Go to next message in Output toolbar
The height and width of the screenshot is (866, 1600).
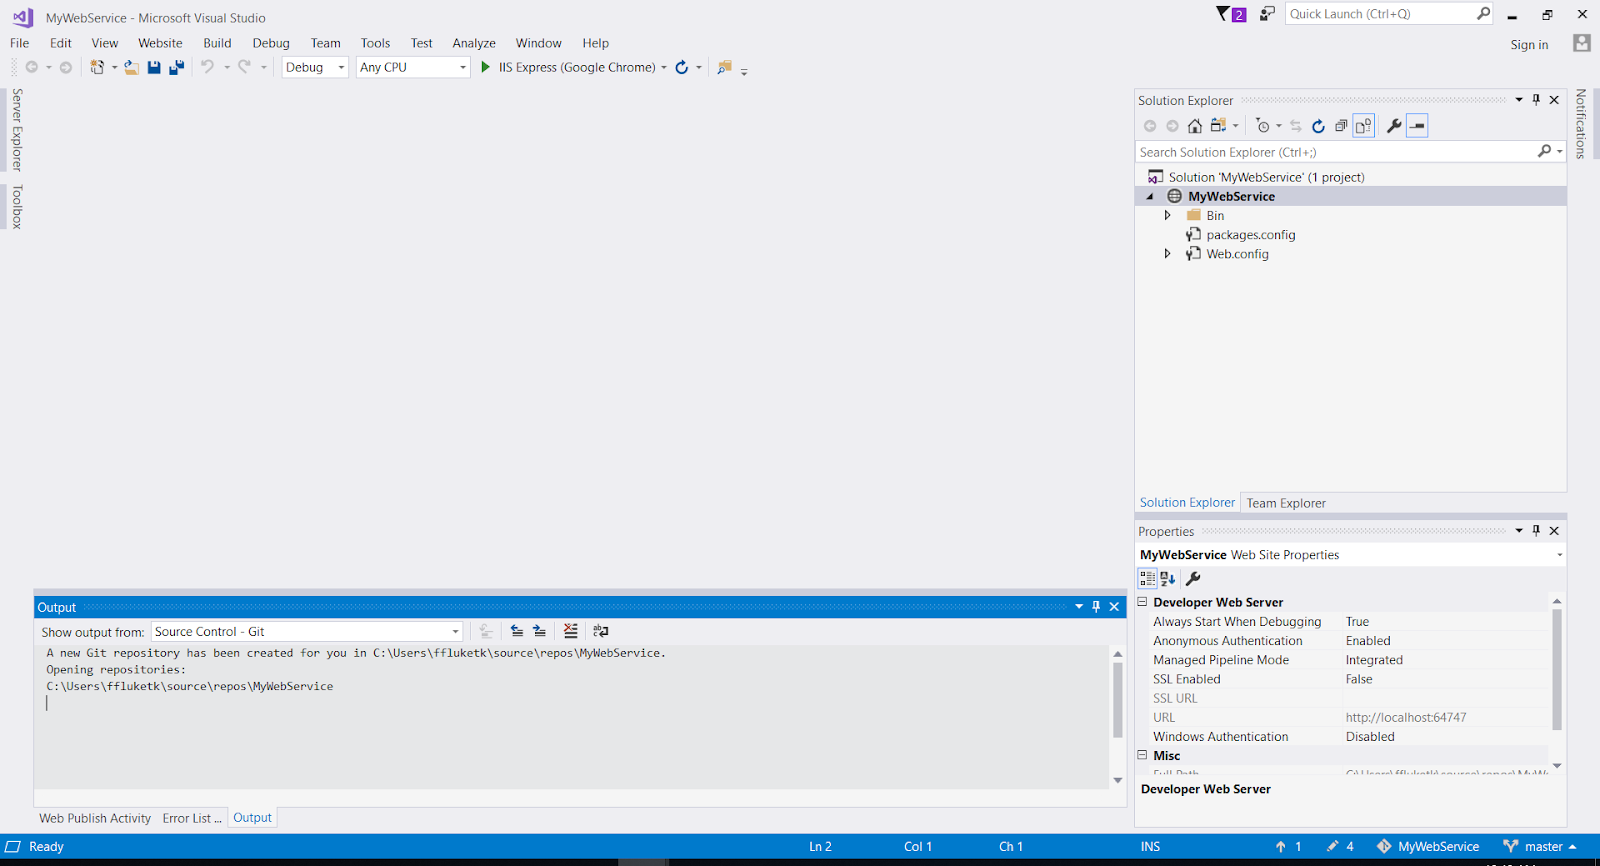point(540,631)
